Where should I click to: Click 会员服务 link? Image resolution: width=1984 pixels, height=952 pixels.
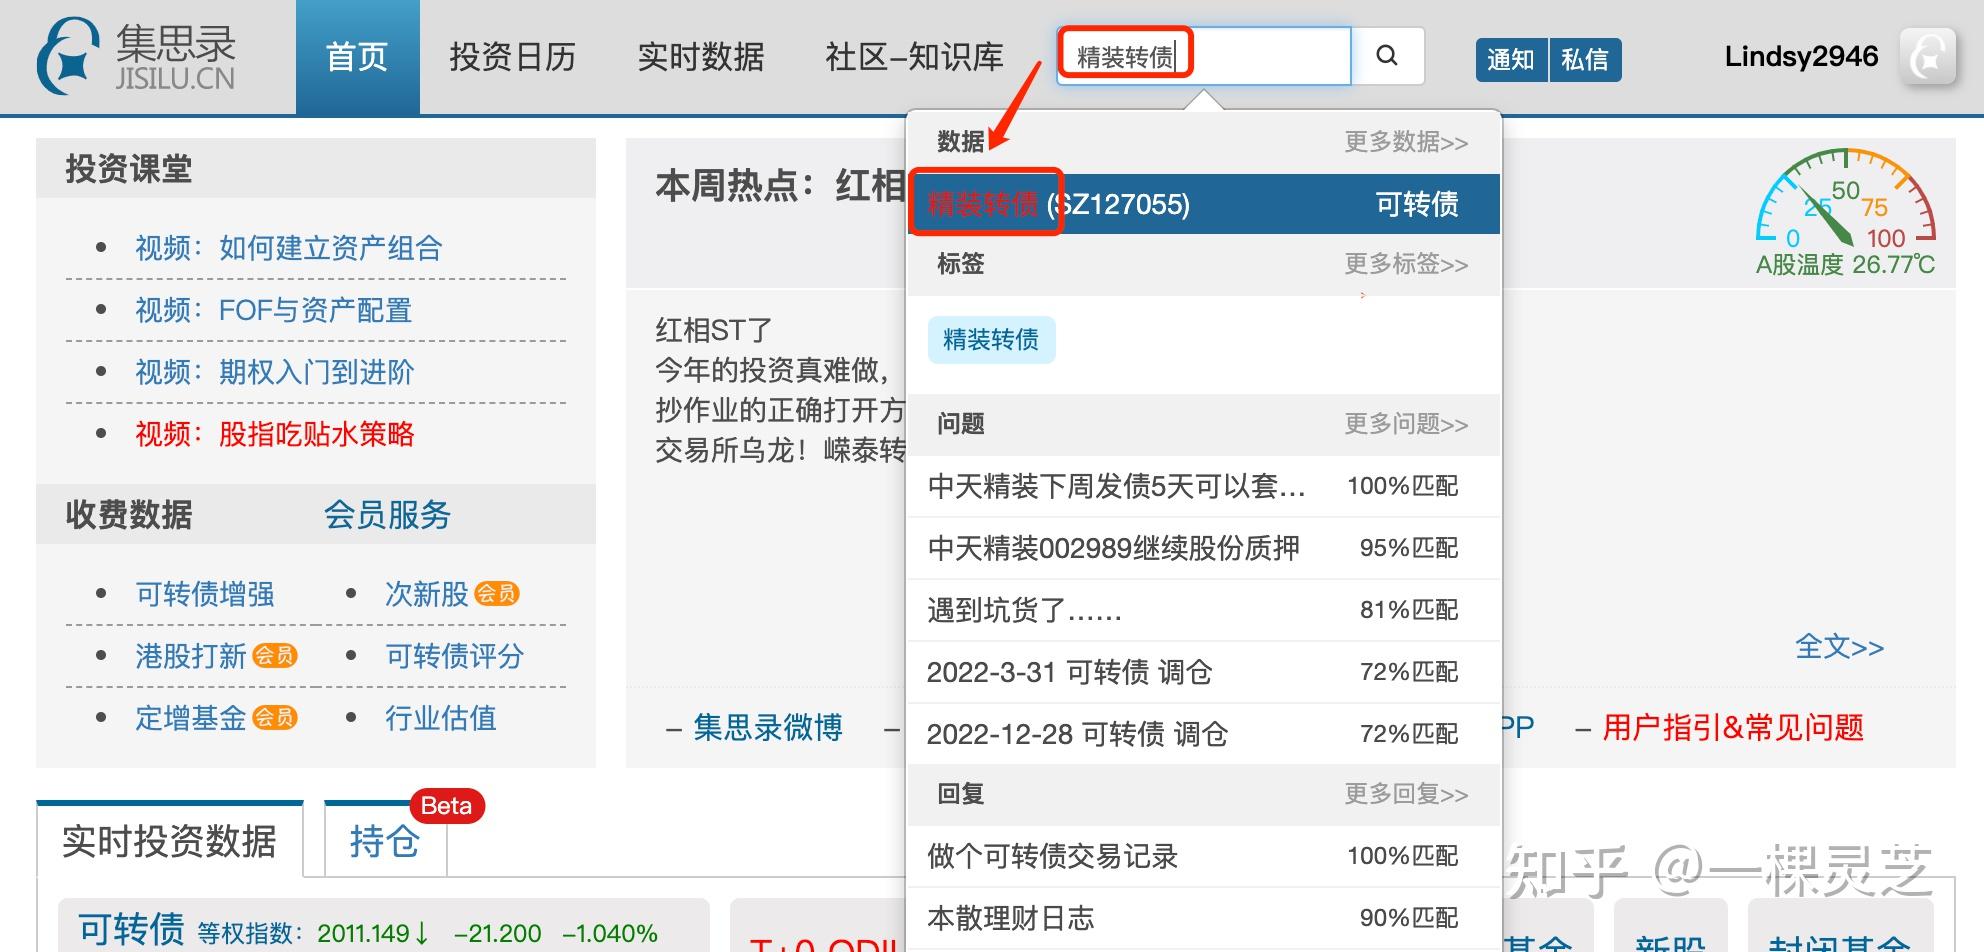387,515
